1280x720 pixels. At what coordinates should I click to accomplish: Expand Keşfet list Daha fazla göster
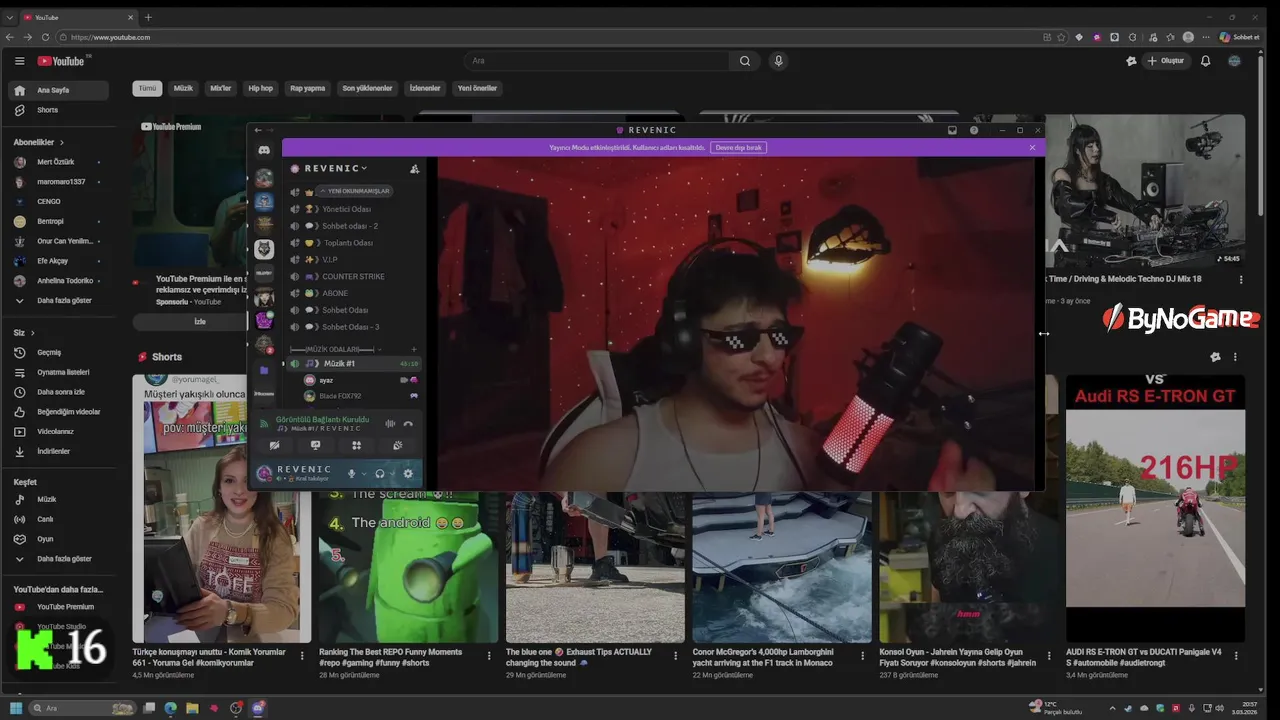click(64, 559)
